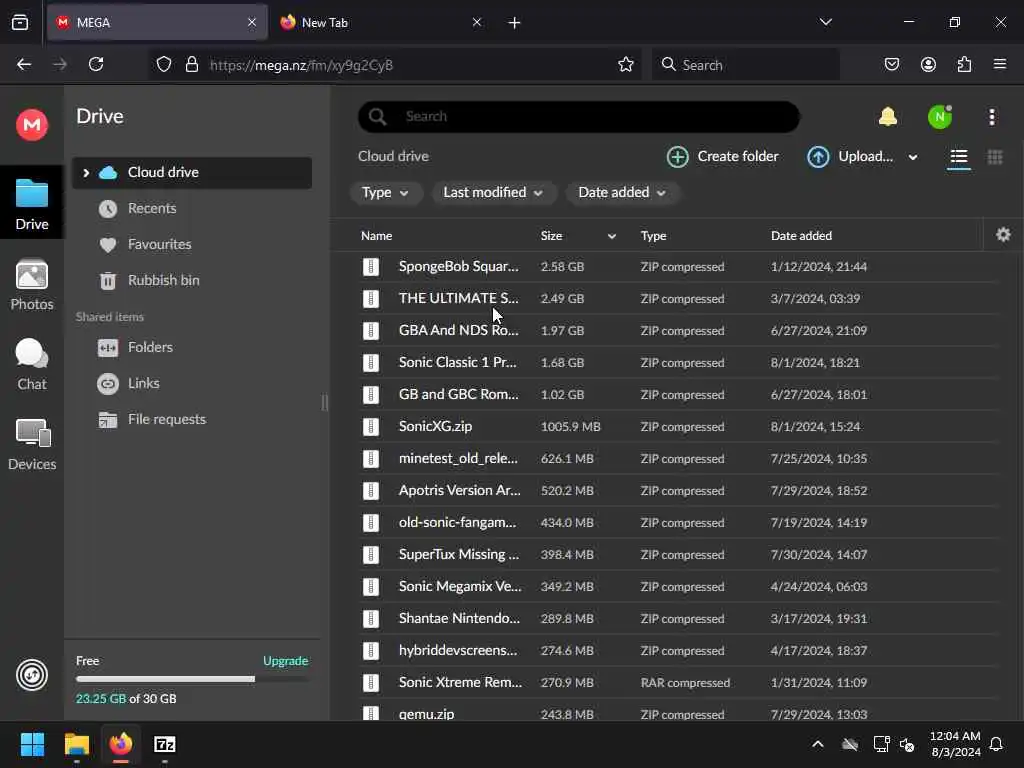Open the Links item

pyautogui.click(x=143, y=383)
